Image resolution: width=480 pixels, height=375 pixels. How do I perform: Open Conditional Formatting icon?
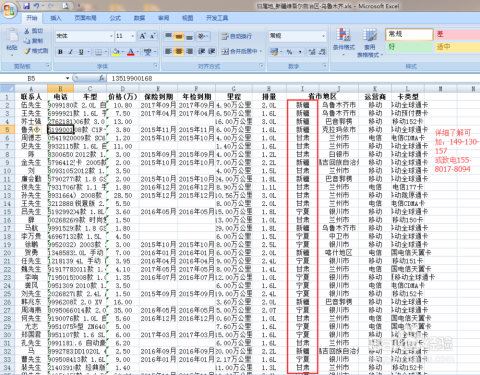tap(344, 42)
